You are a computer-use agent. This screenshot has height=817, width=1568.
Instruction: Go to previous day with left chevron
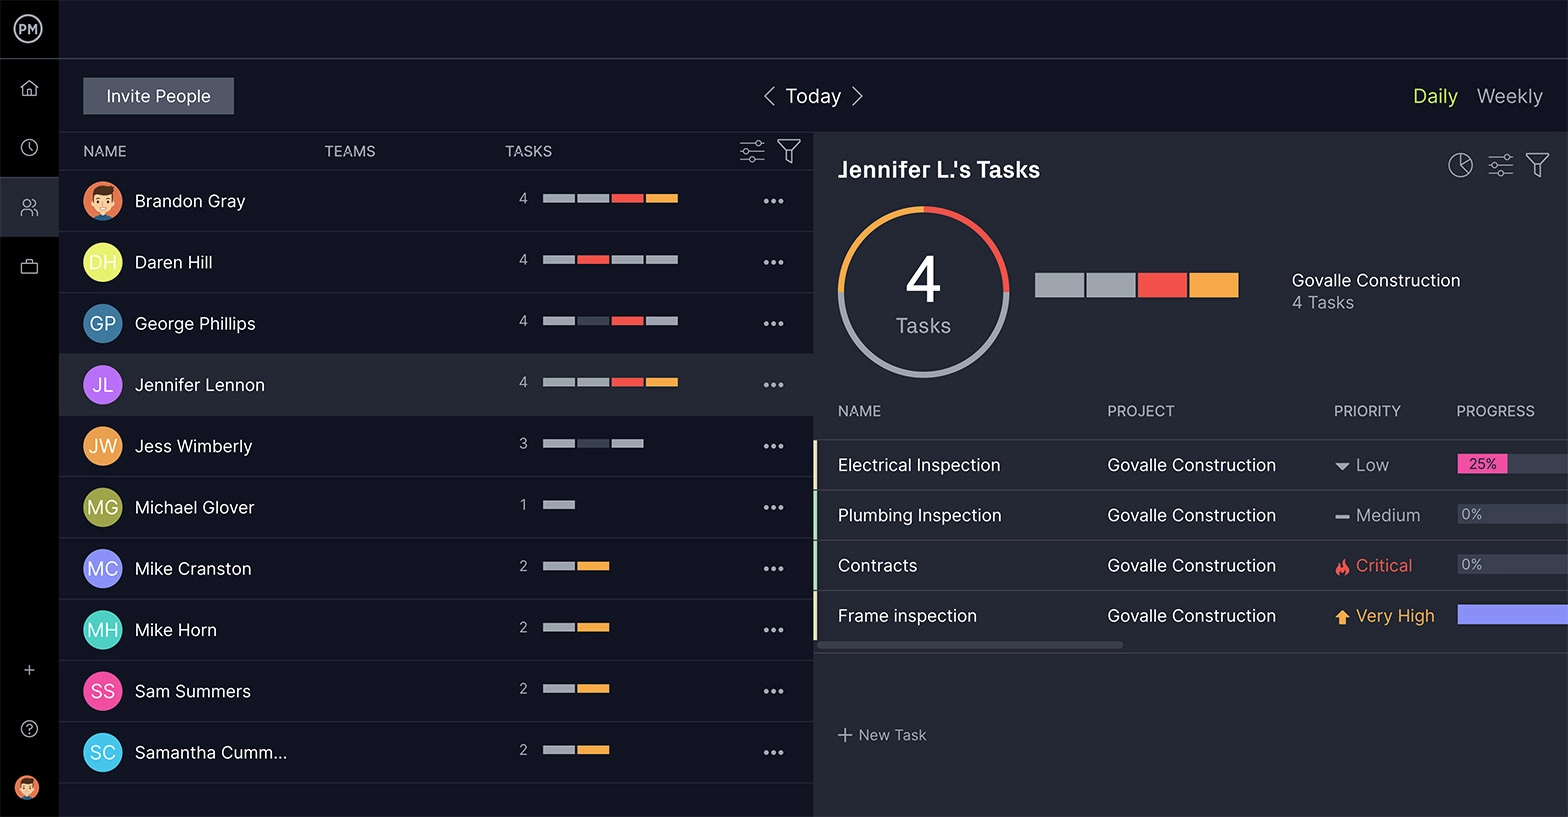point(769,96)
